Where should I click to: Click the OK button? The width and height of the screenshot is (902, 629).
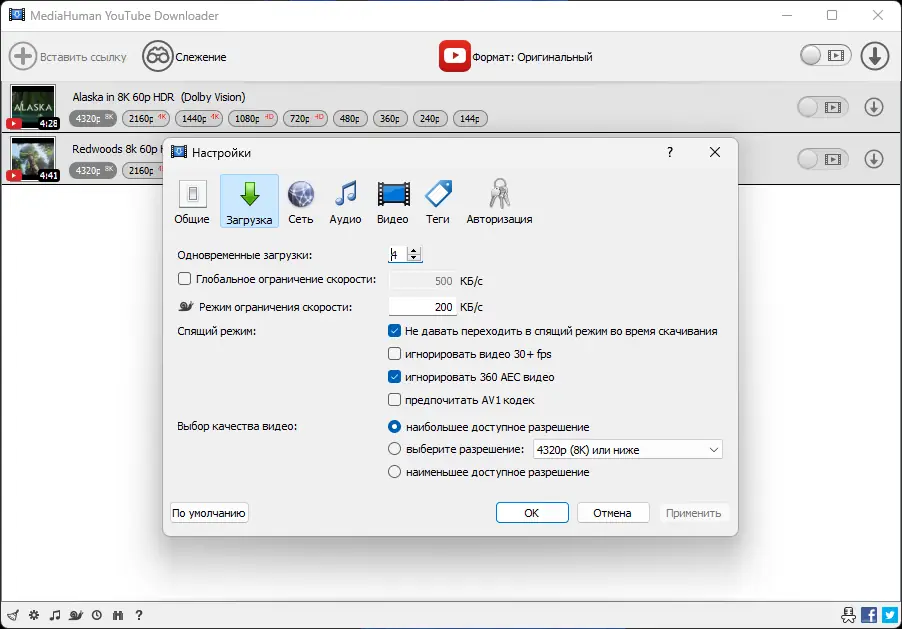pyautogui.click(x=532, y=512)
